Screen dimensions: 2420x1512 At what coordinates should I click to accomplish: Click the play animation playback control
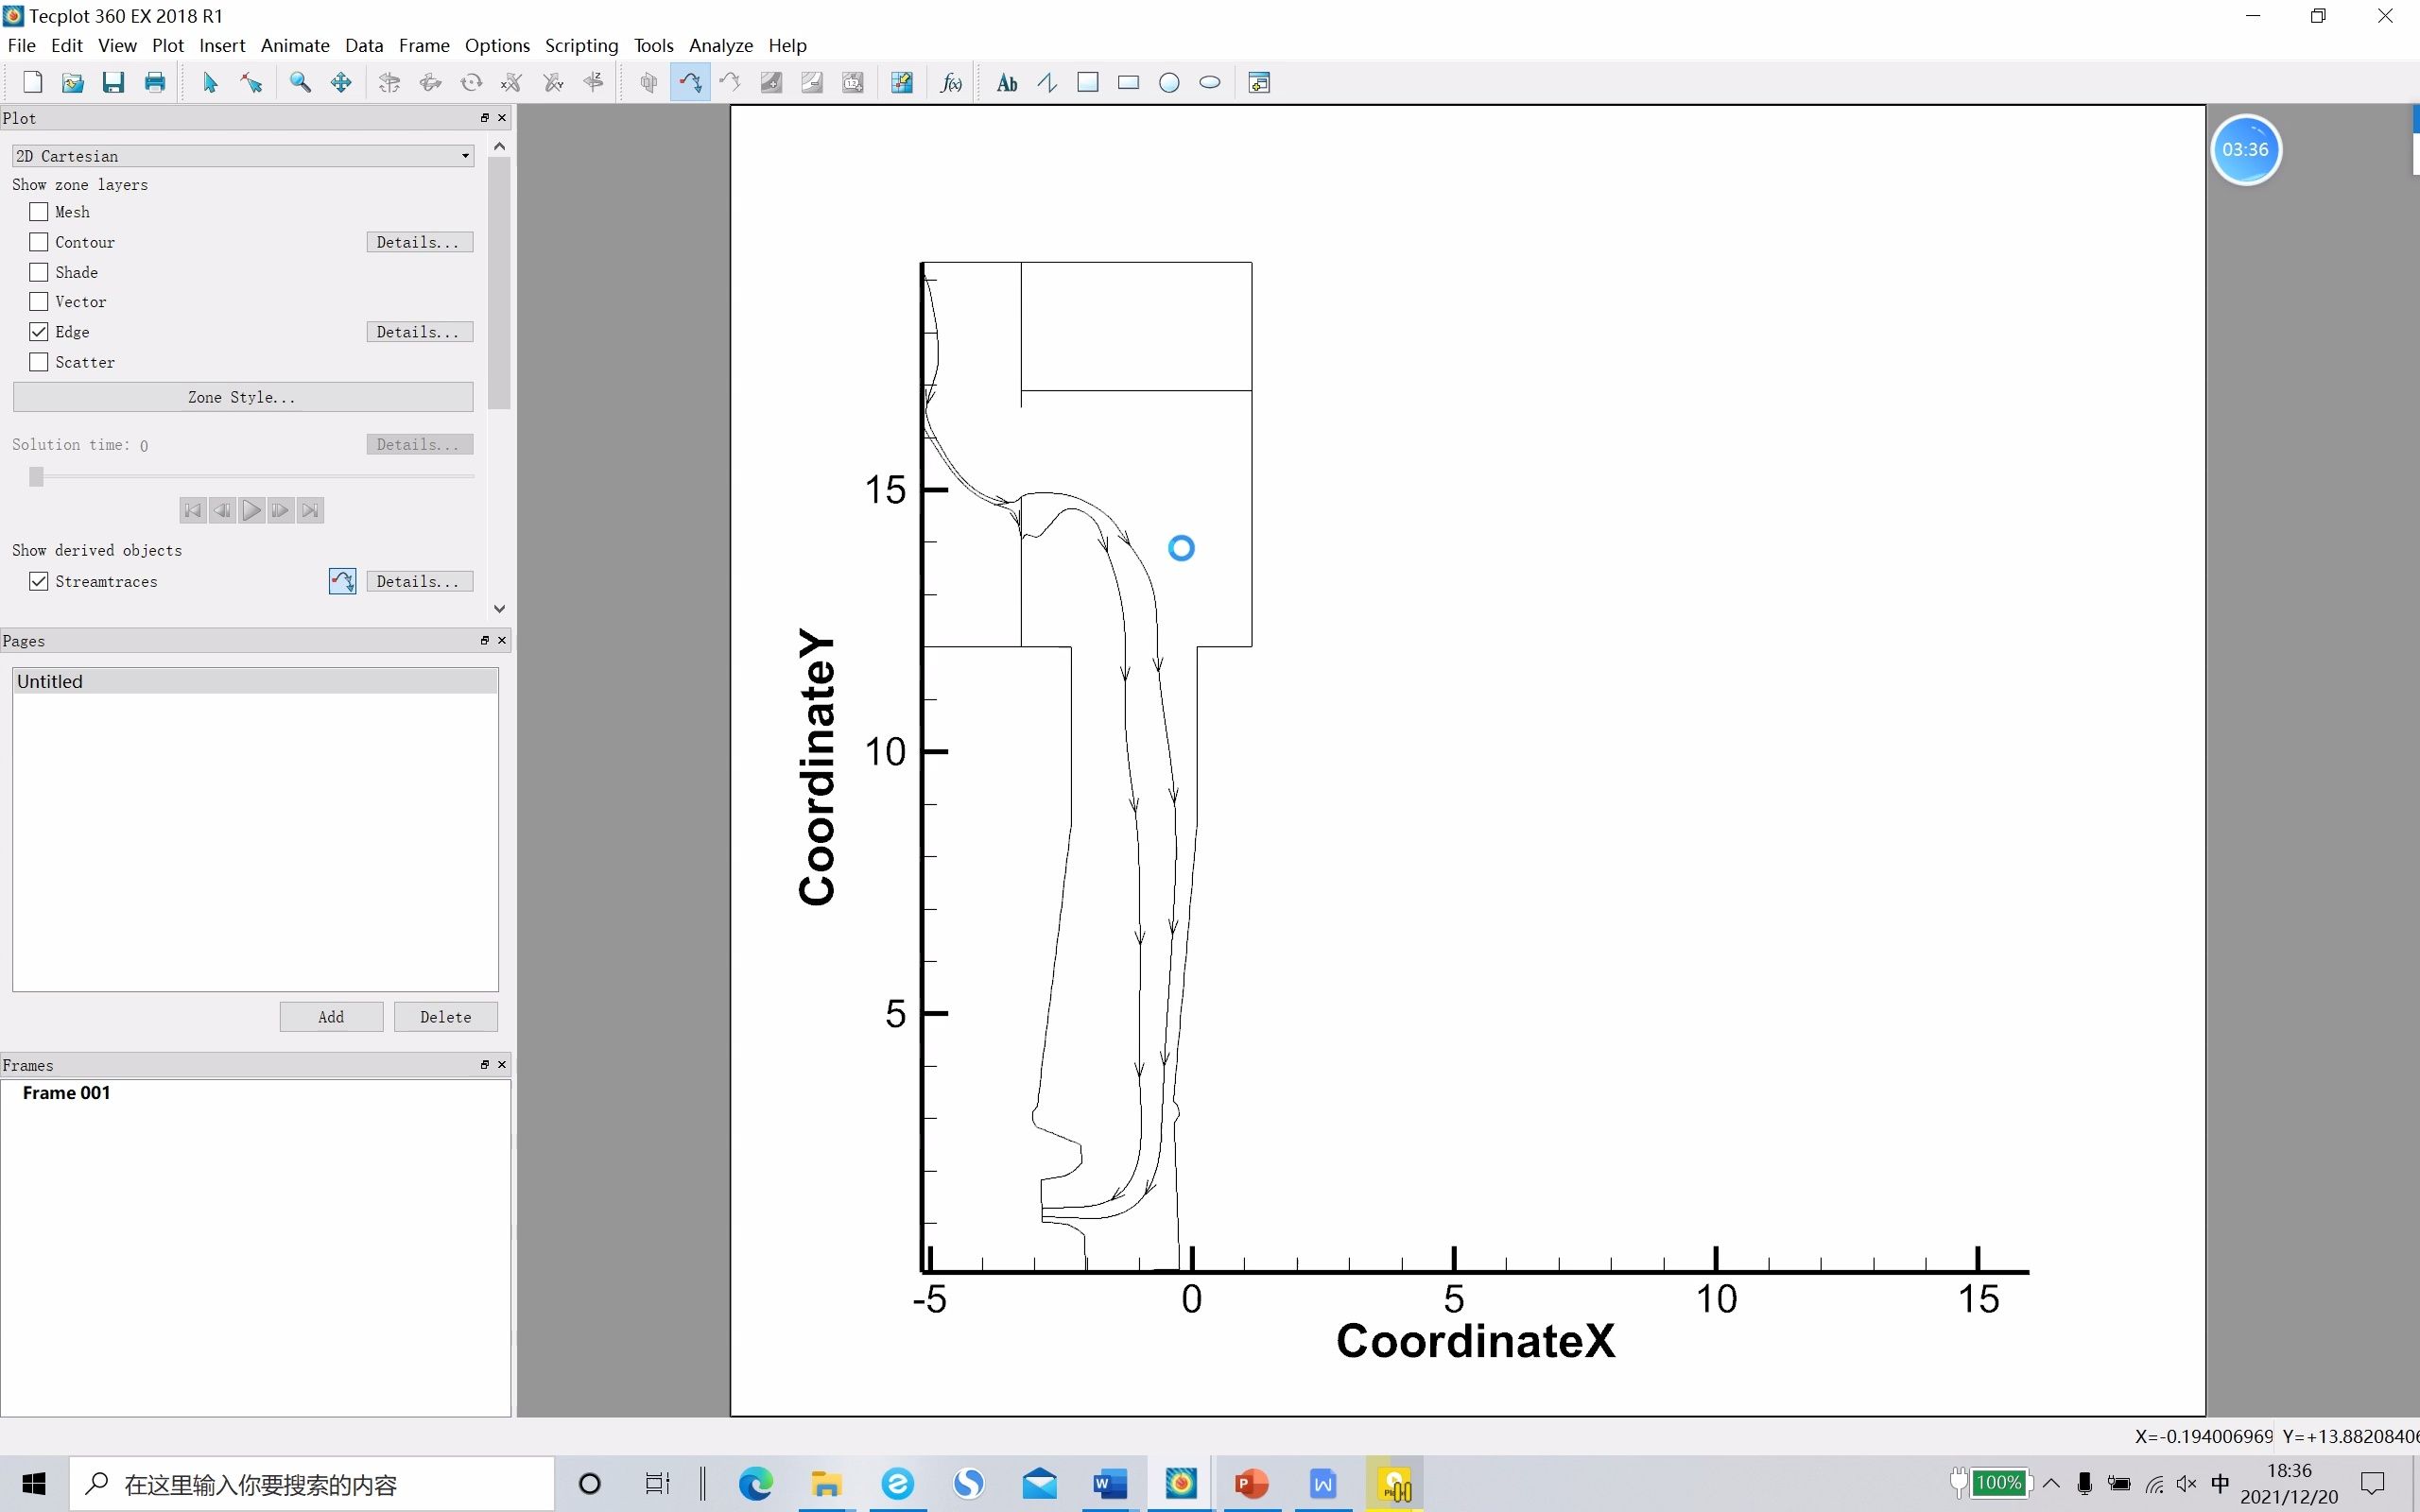251,510
